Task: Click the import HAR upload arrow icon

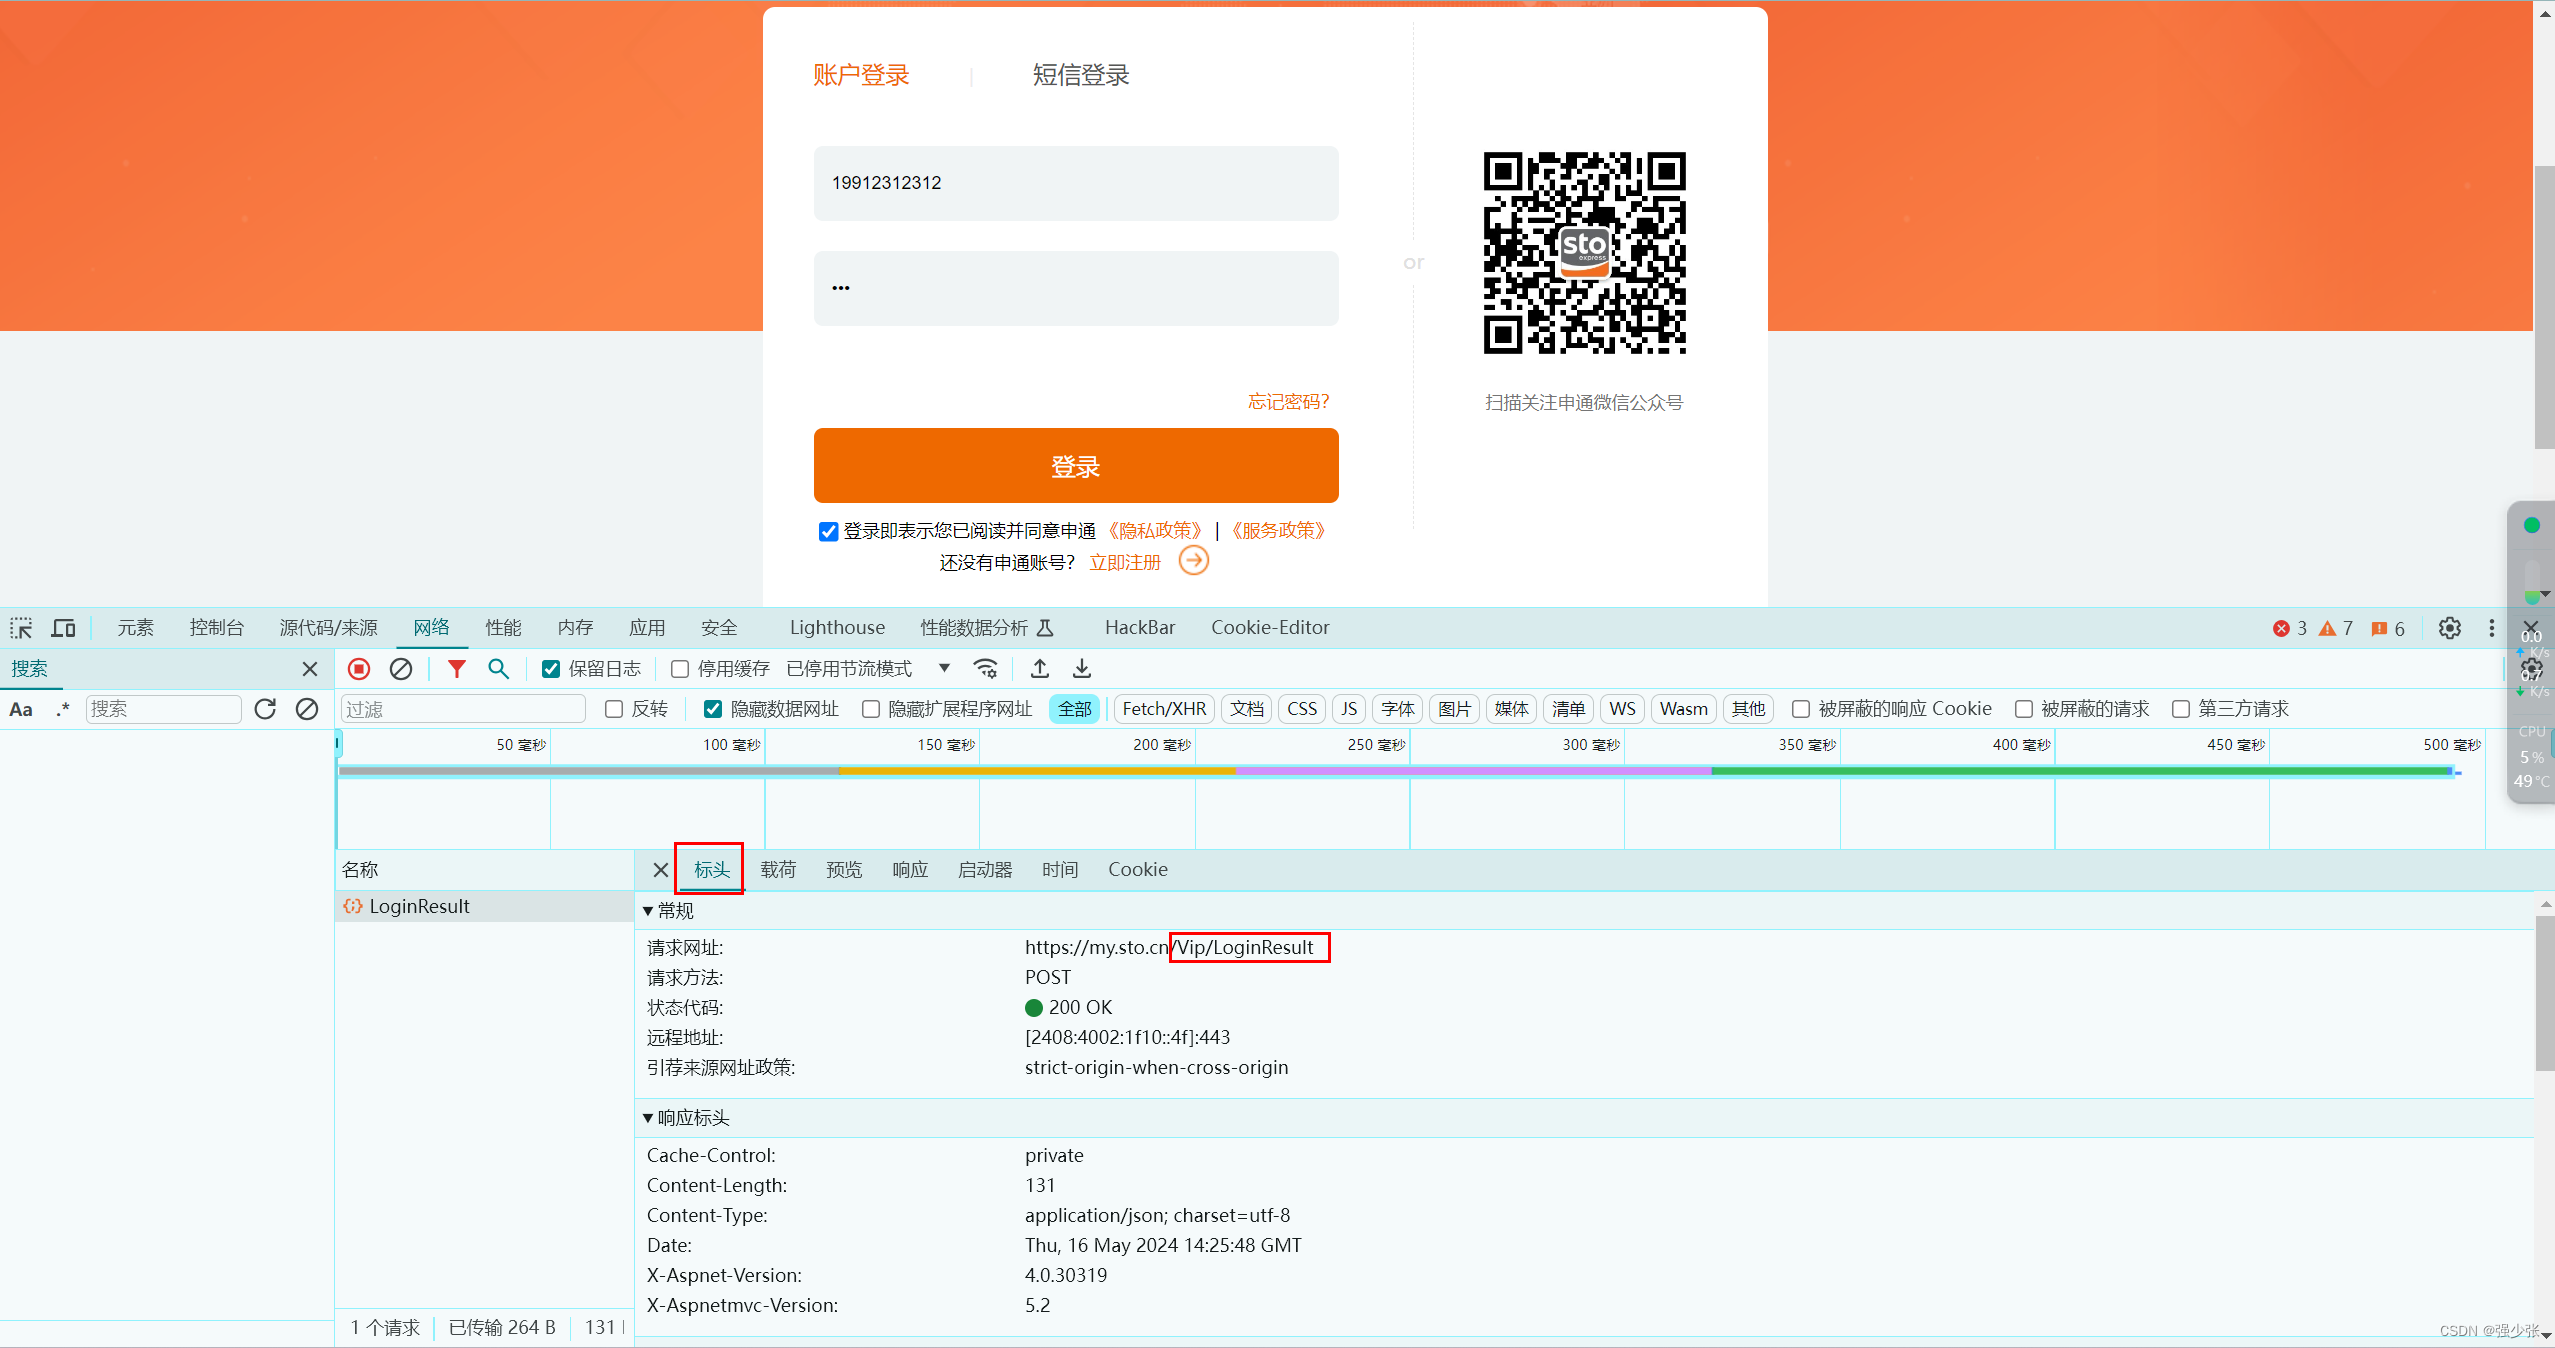Action: [1040, 668]
